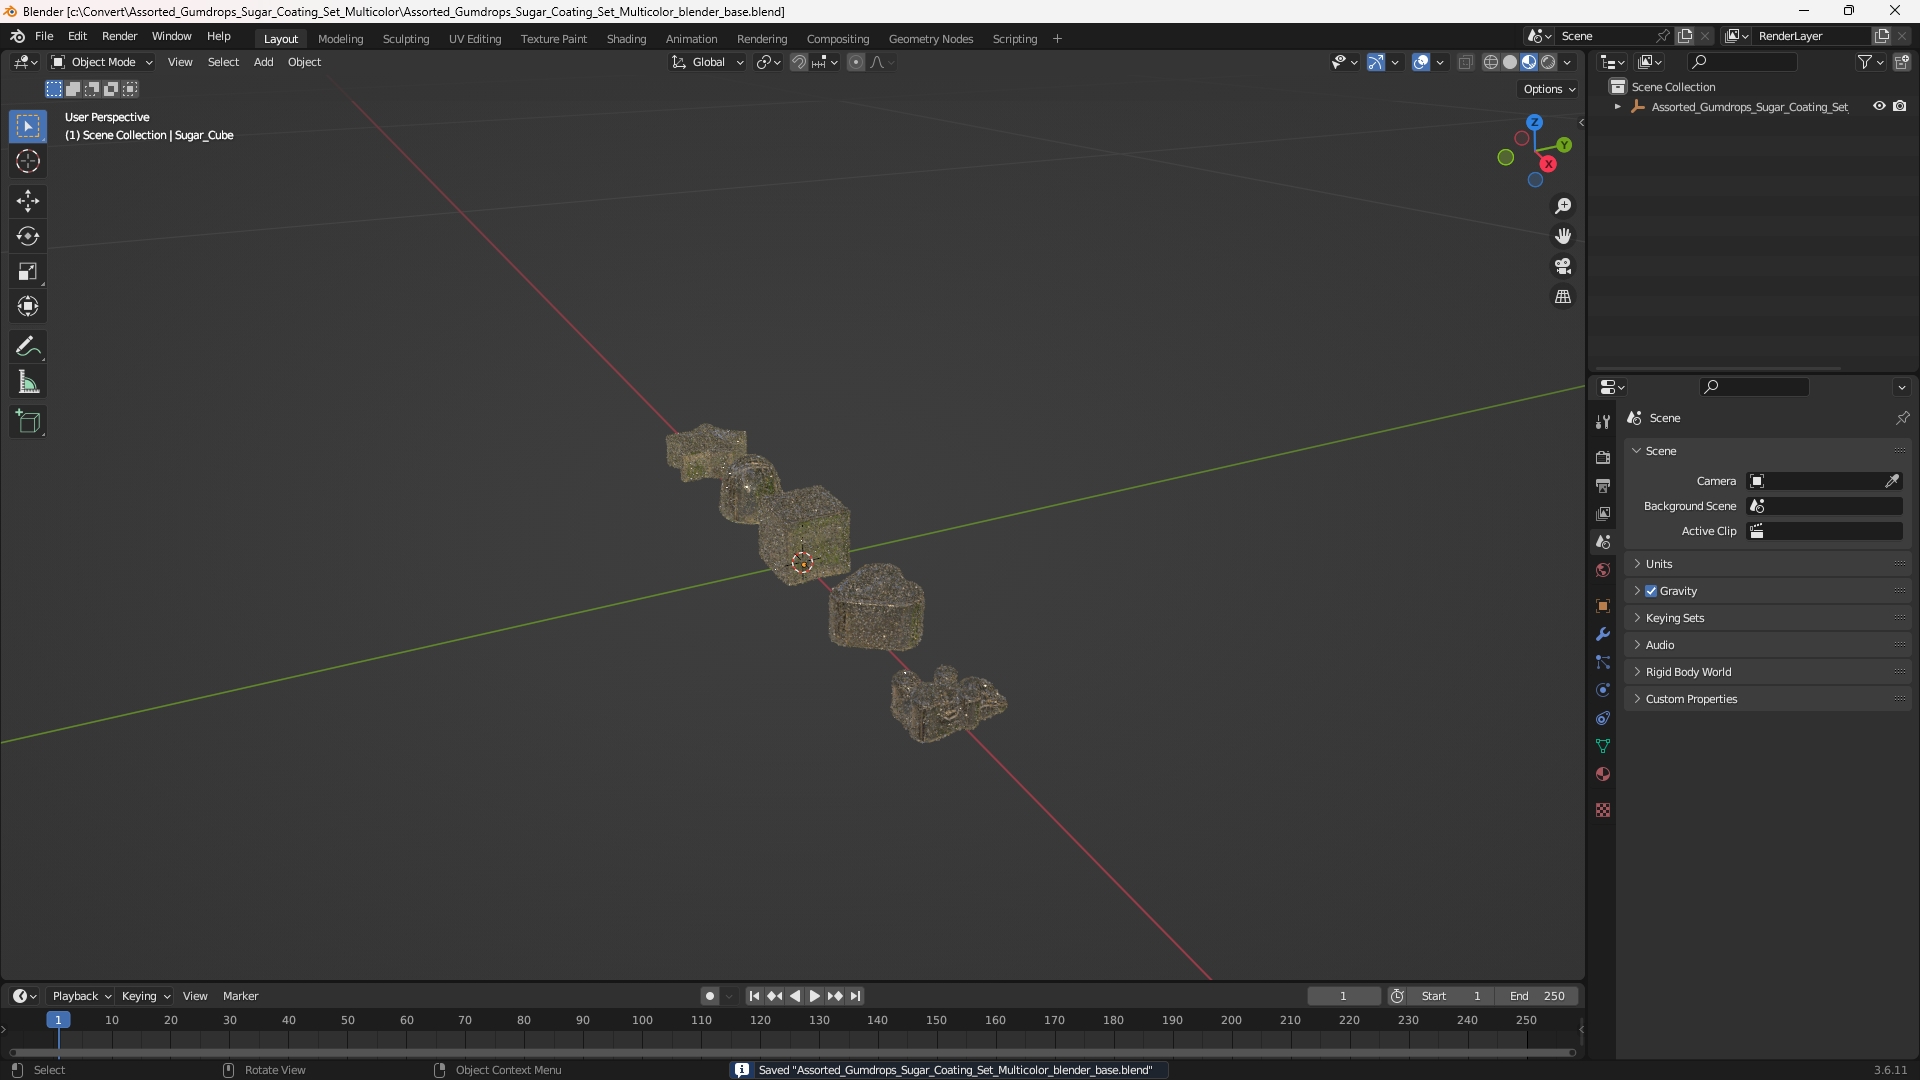Hide the Assorted_Gumdrops collection in viewport
Screen dimensions: 1920x1080
pyautogui.click(x=1879, y=106)
